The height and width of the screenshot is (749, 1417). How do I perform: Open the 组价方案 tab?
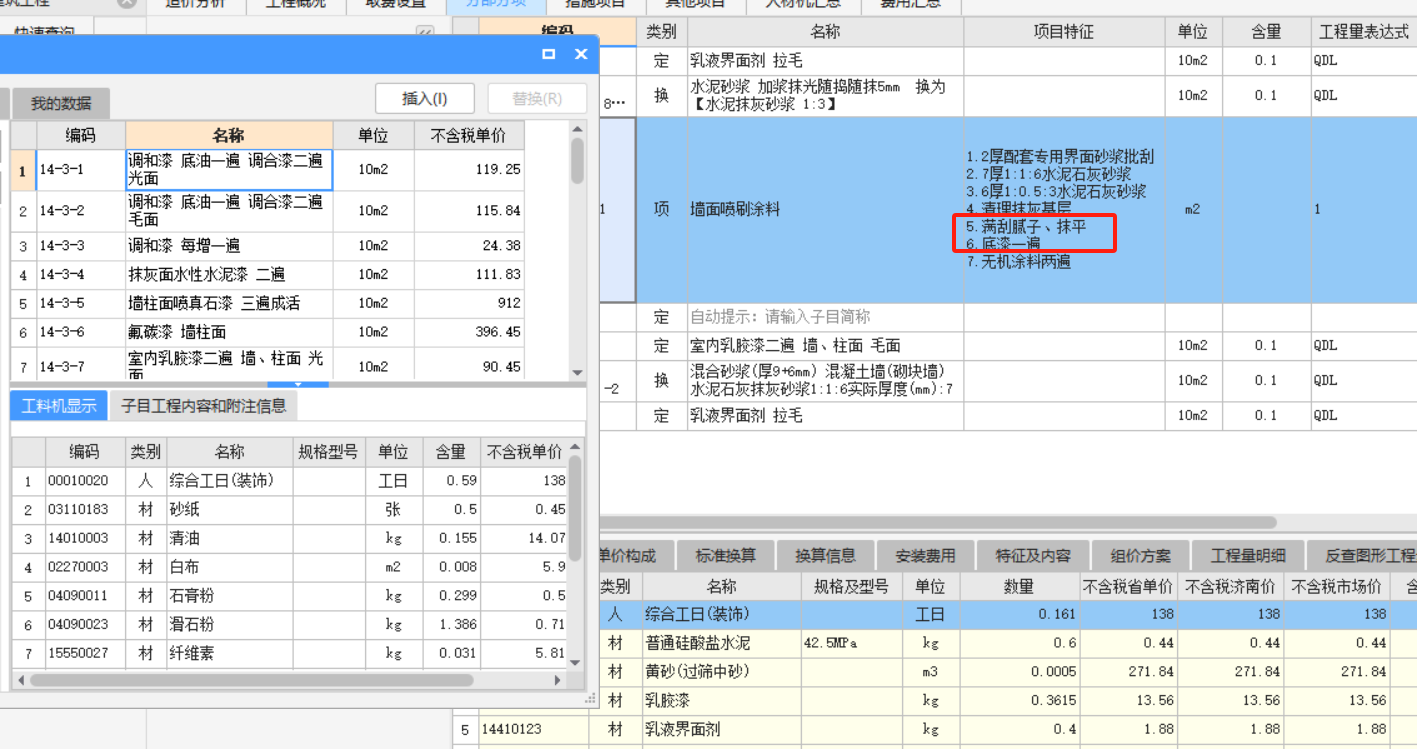[x=1140, y=555]
